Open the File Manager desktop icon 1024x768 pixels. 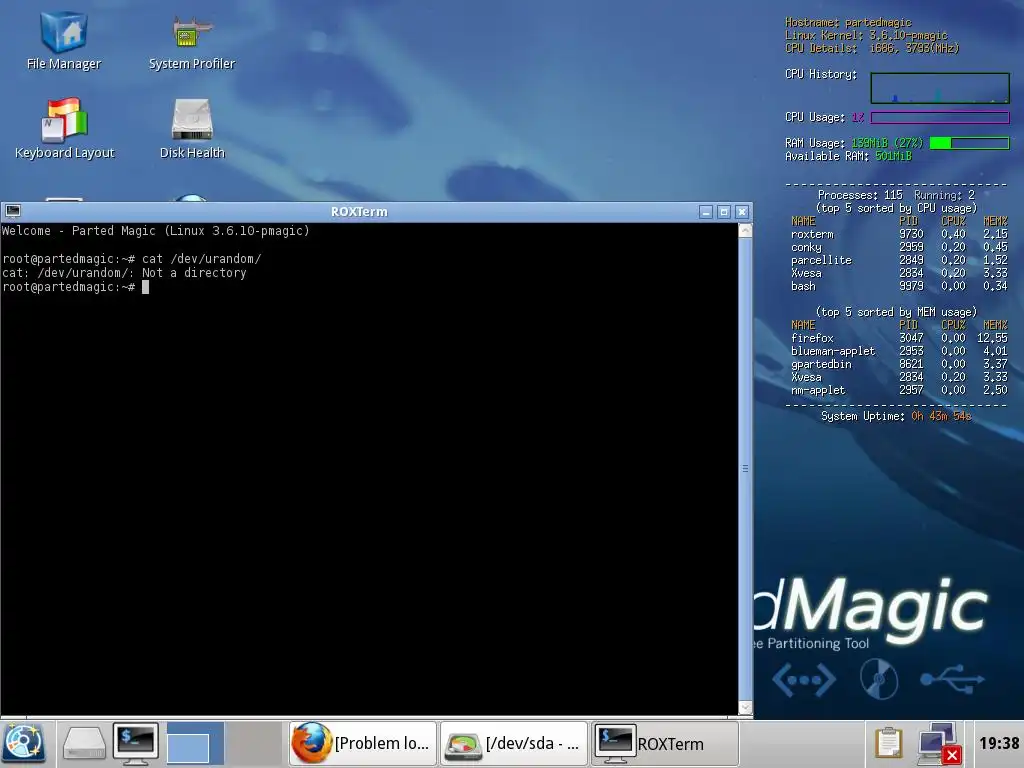coord(63,40)
